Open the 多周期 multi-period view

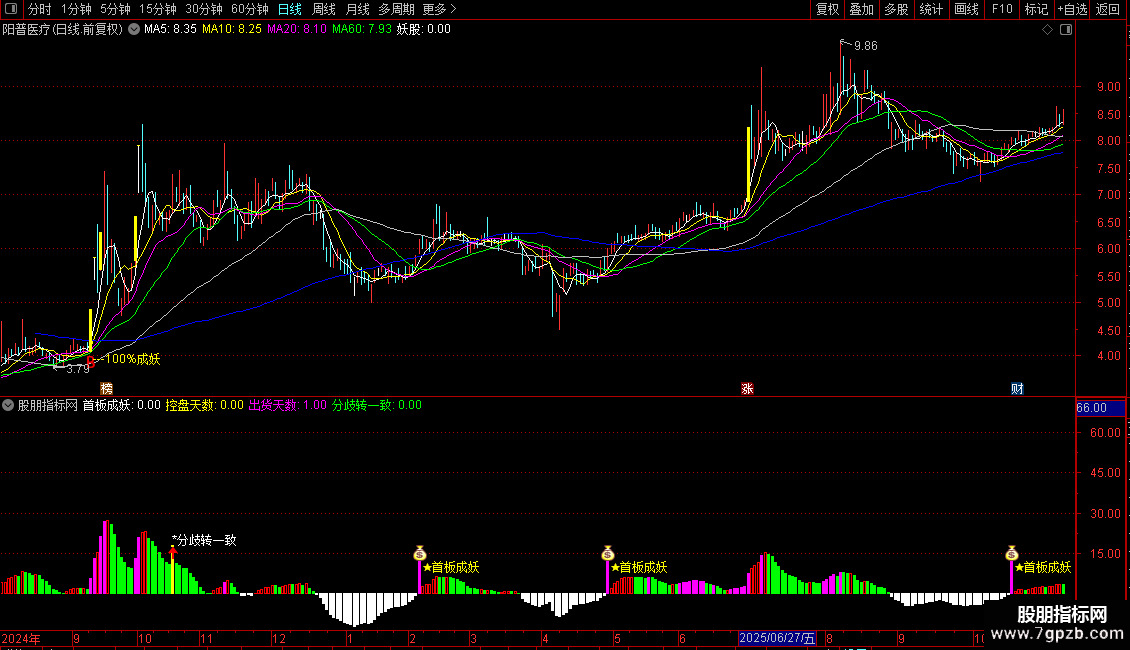click(x=396, y=9)
